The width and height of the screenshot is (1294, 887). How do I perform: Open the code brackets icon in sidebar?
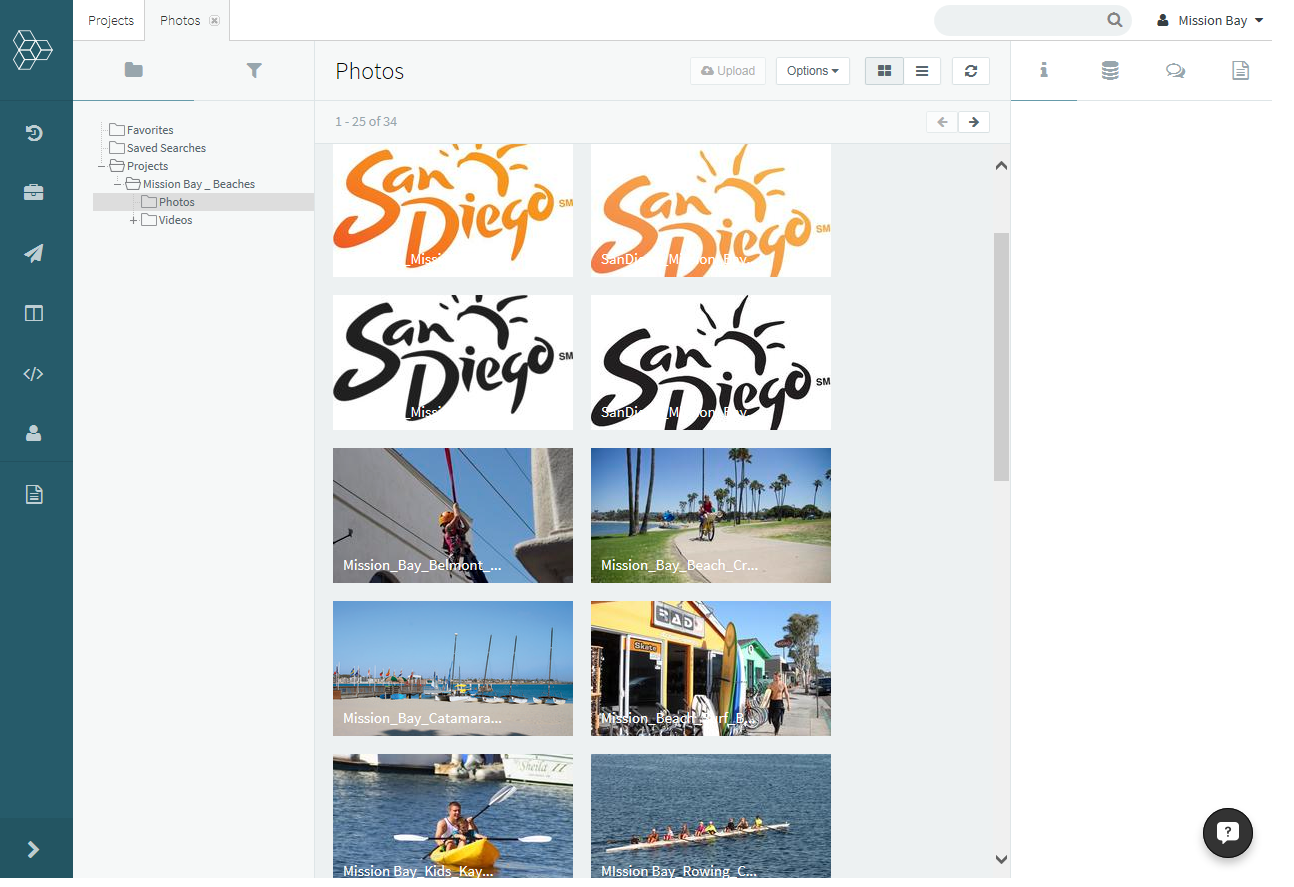tap(34, 374)
